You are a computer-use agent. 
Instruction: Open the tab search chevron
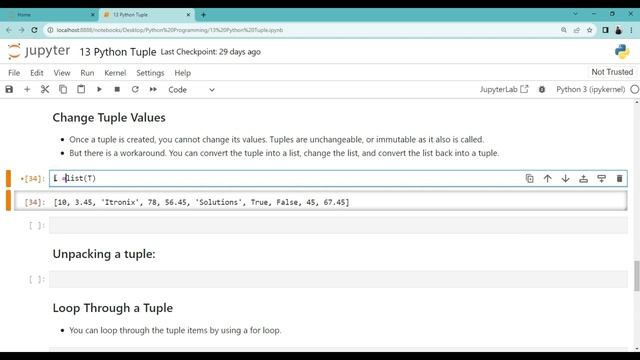[575, 14]
